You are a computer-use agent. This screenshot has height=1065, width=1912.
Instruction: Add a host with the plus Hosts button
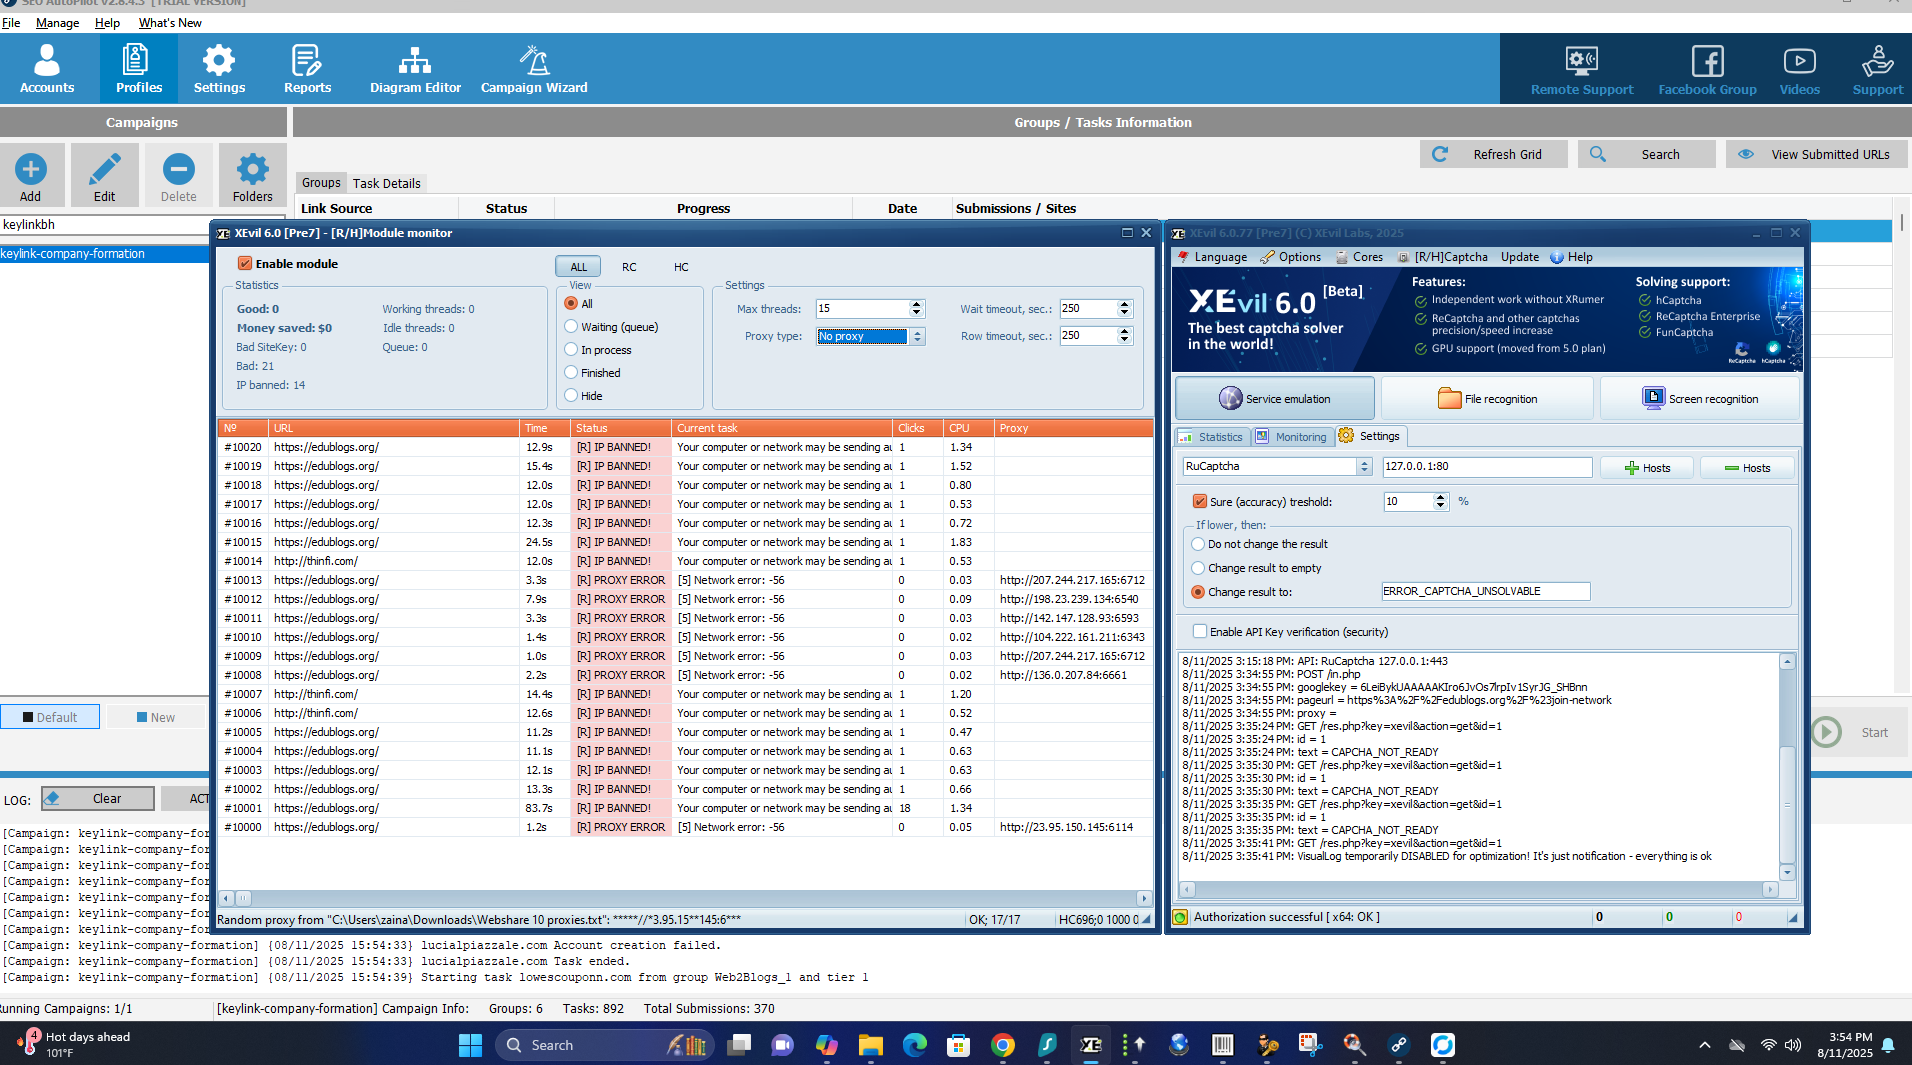pyautogui.click(x=1647, y=467)
